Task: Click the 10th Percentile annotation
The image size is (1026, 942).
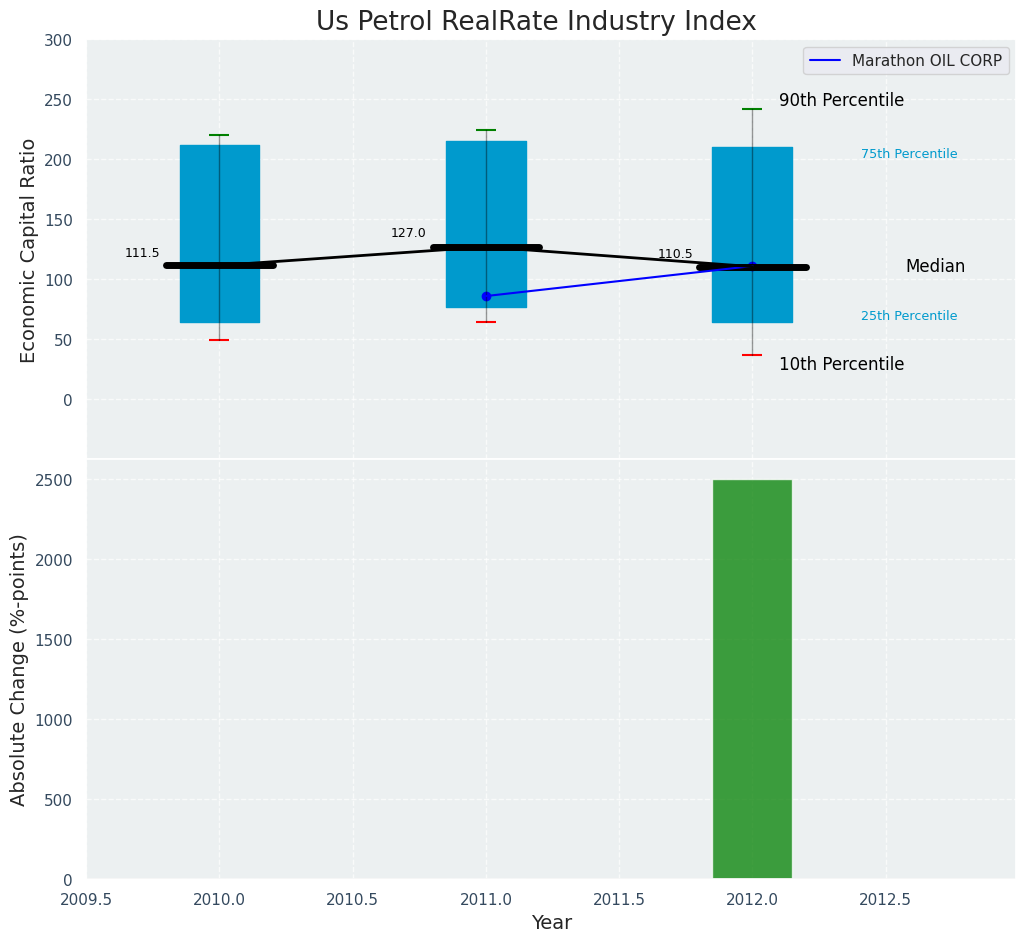Action: point(841,365)
